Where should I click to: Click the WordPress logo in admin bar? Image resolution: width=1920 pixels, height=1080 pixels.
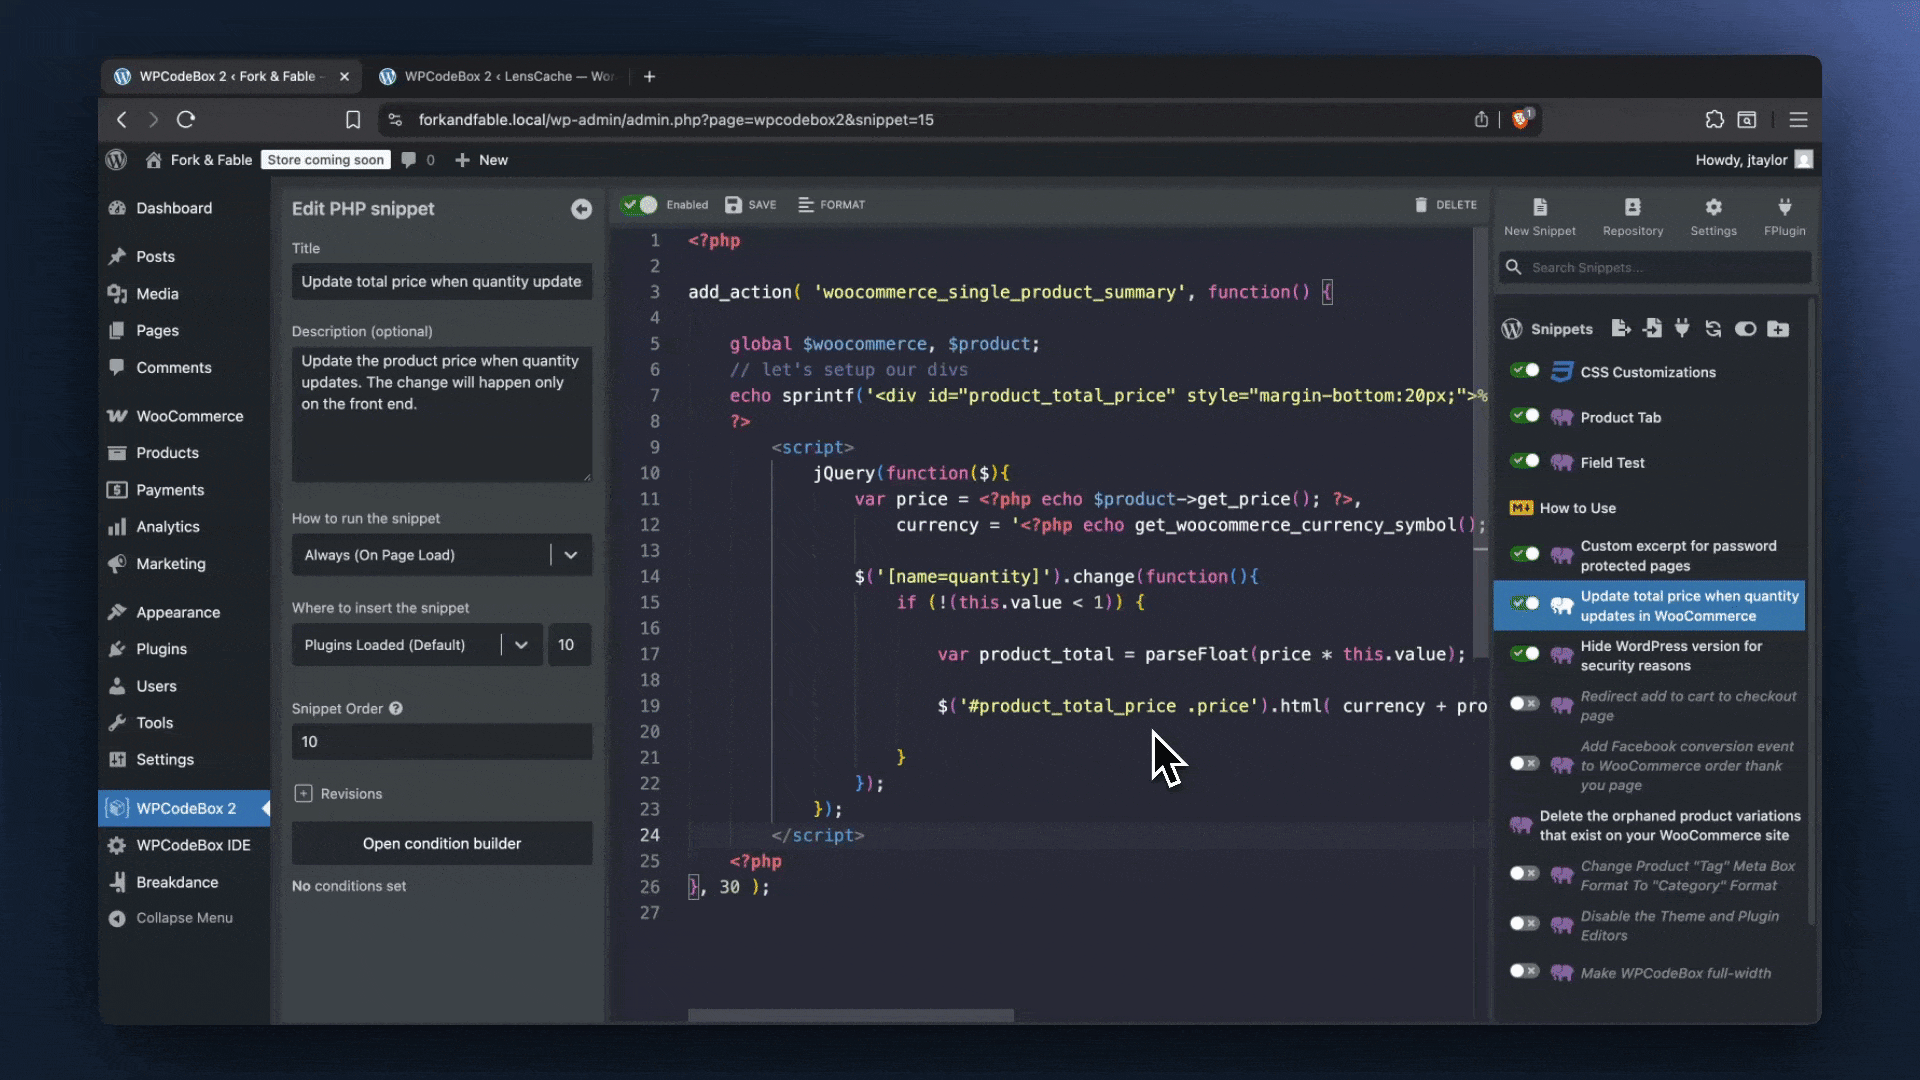tap(117, 160)
